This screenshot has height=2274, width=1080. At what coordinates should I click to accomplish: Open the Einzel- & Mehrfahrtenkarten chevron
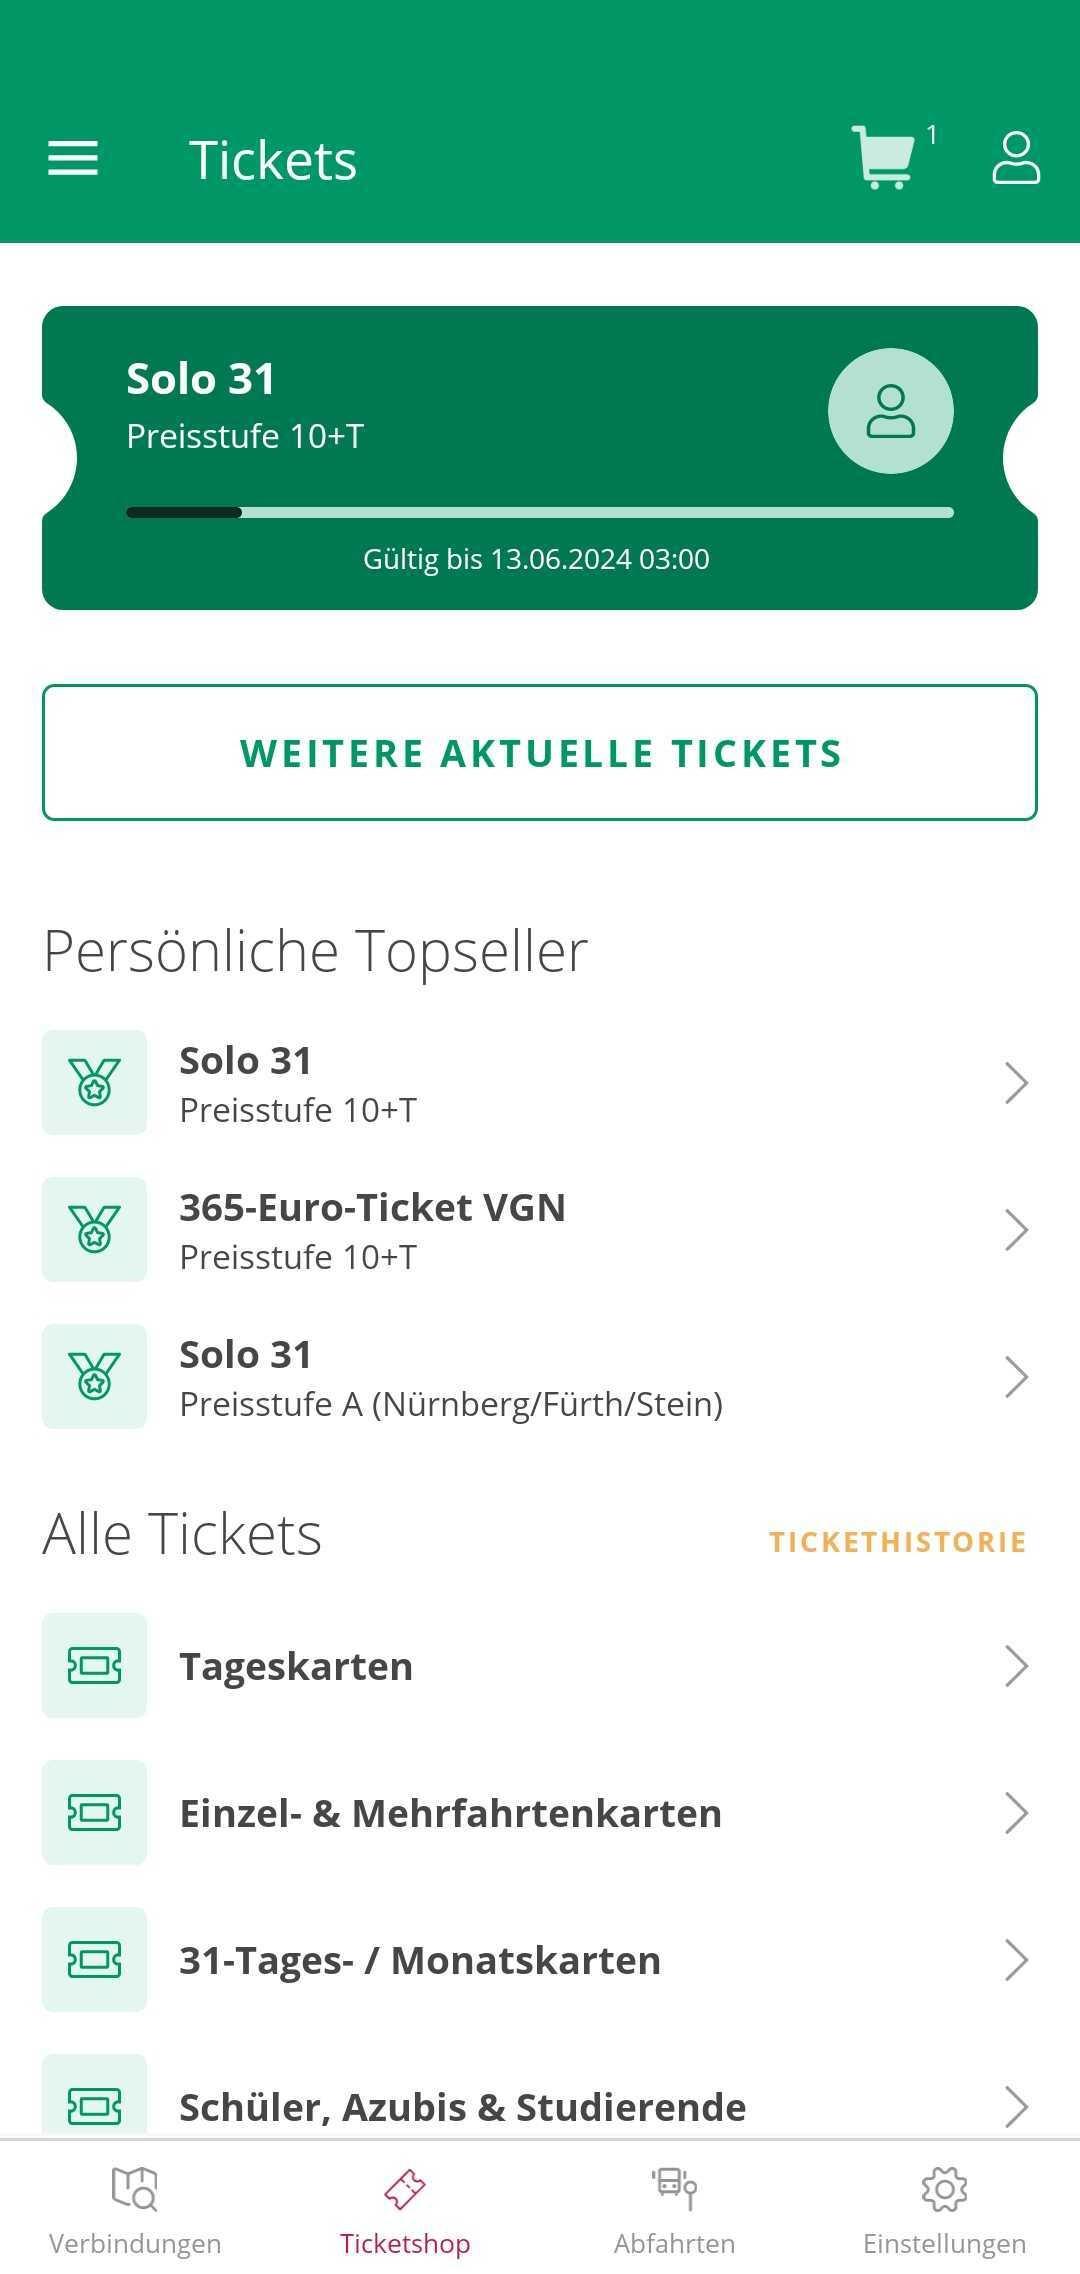pyautogui.click(x=1016, y=1813)
